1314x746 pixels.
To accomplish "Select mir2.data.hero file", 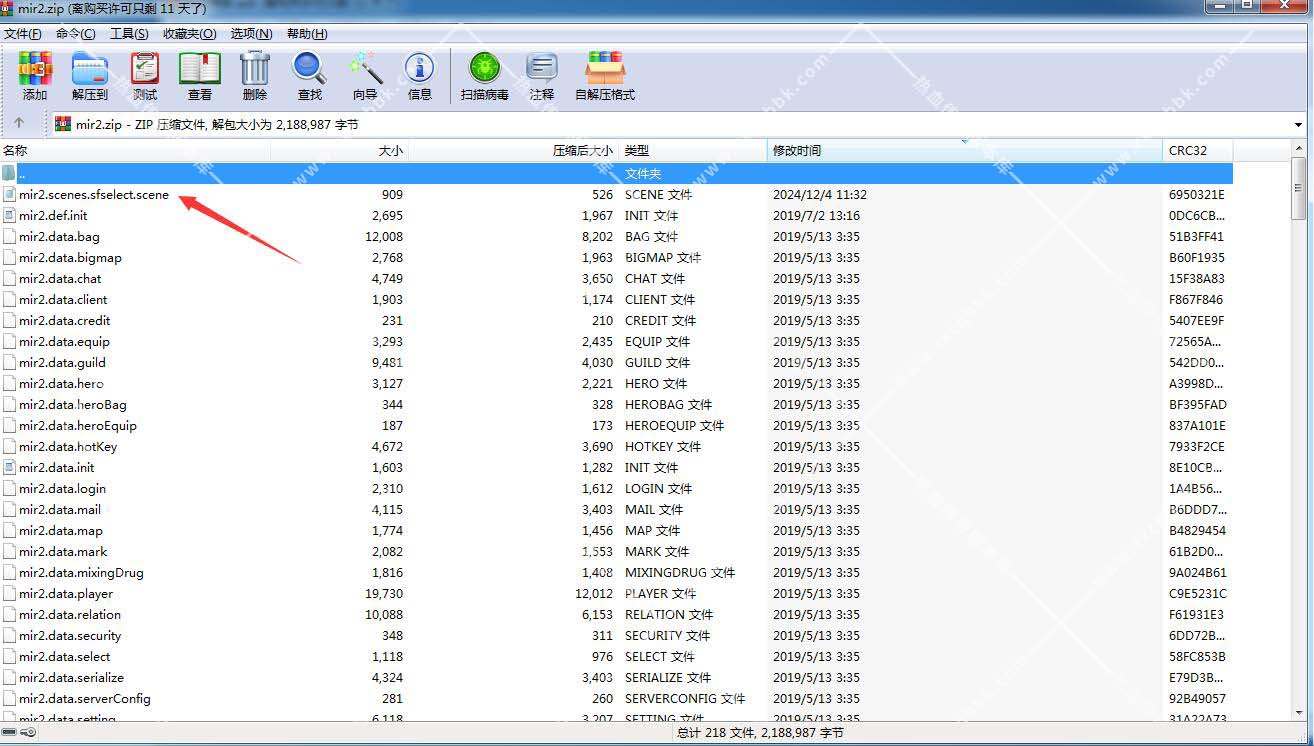I will 61,383.
